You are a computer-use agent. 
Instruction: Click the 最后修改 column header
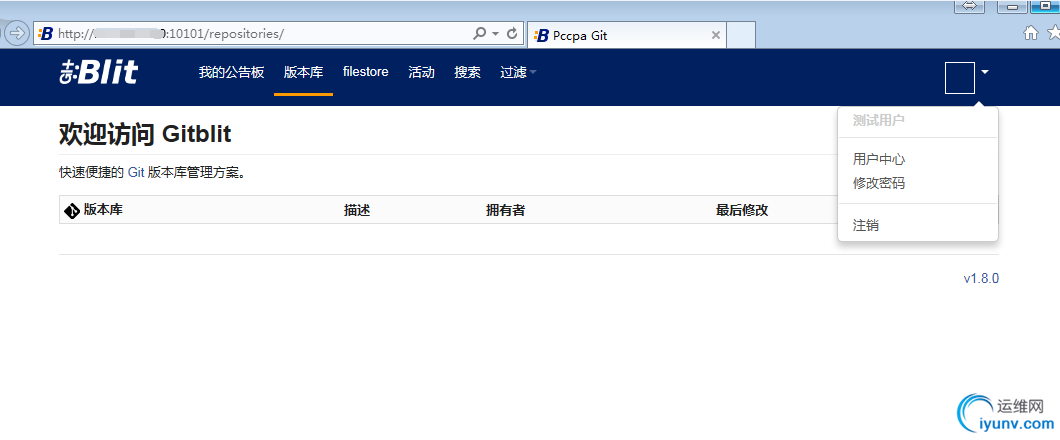742,211
